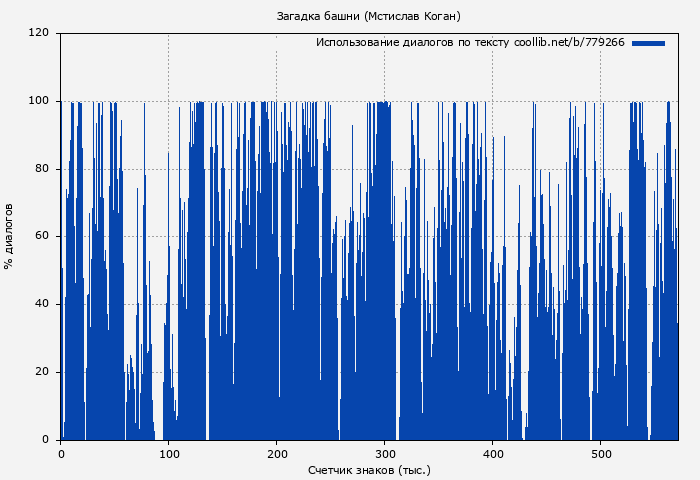Click the 0 tick on vertical axis
The width and height of the screenshot is (700, 480).
pos(45,440)
